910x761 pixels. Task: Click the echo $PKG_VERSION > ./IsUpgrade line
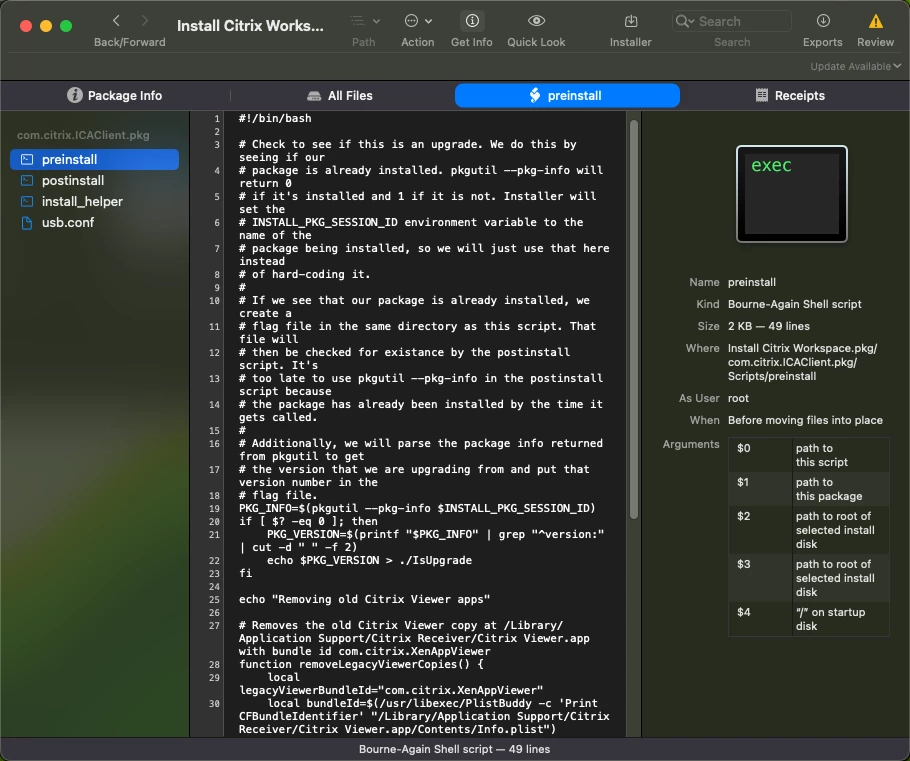(x=369, y=560)
